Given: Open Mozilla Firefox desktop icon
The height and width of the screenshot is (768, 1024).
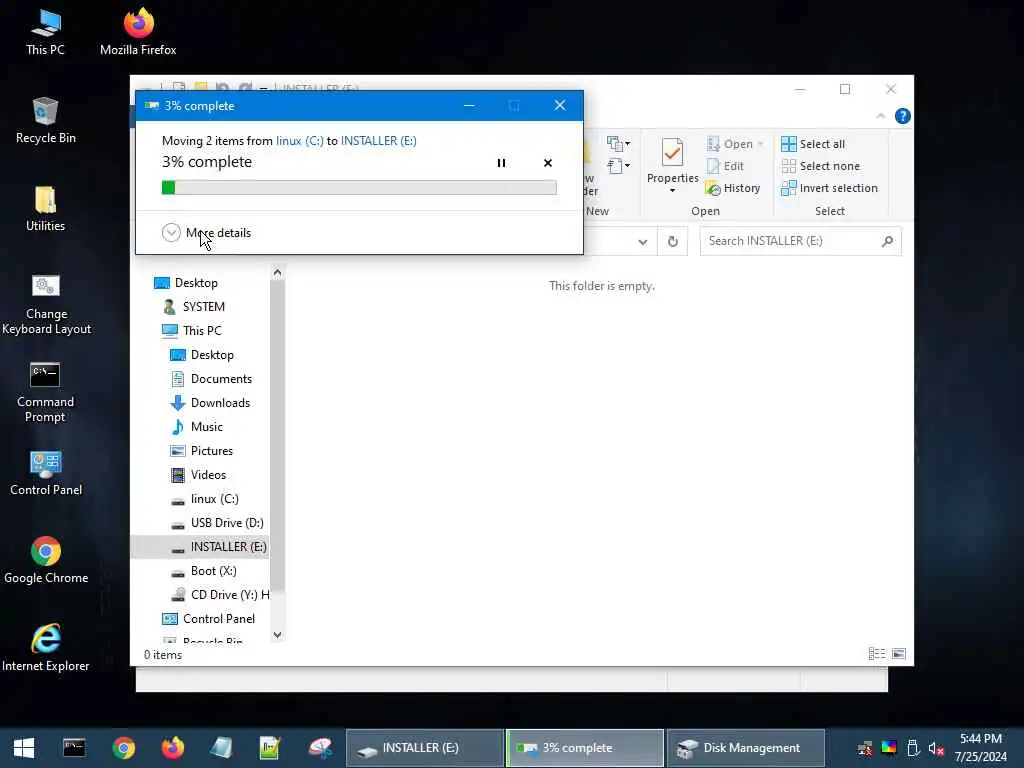Looking at the screenshot, I should pos(138,33).
